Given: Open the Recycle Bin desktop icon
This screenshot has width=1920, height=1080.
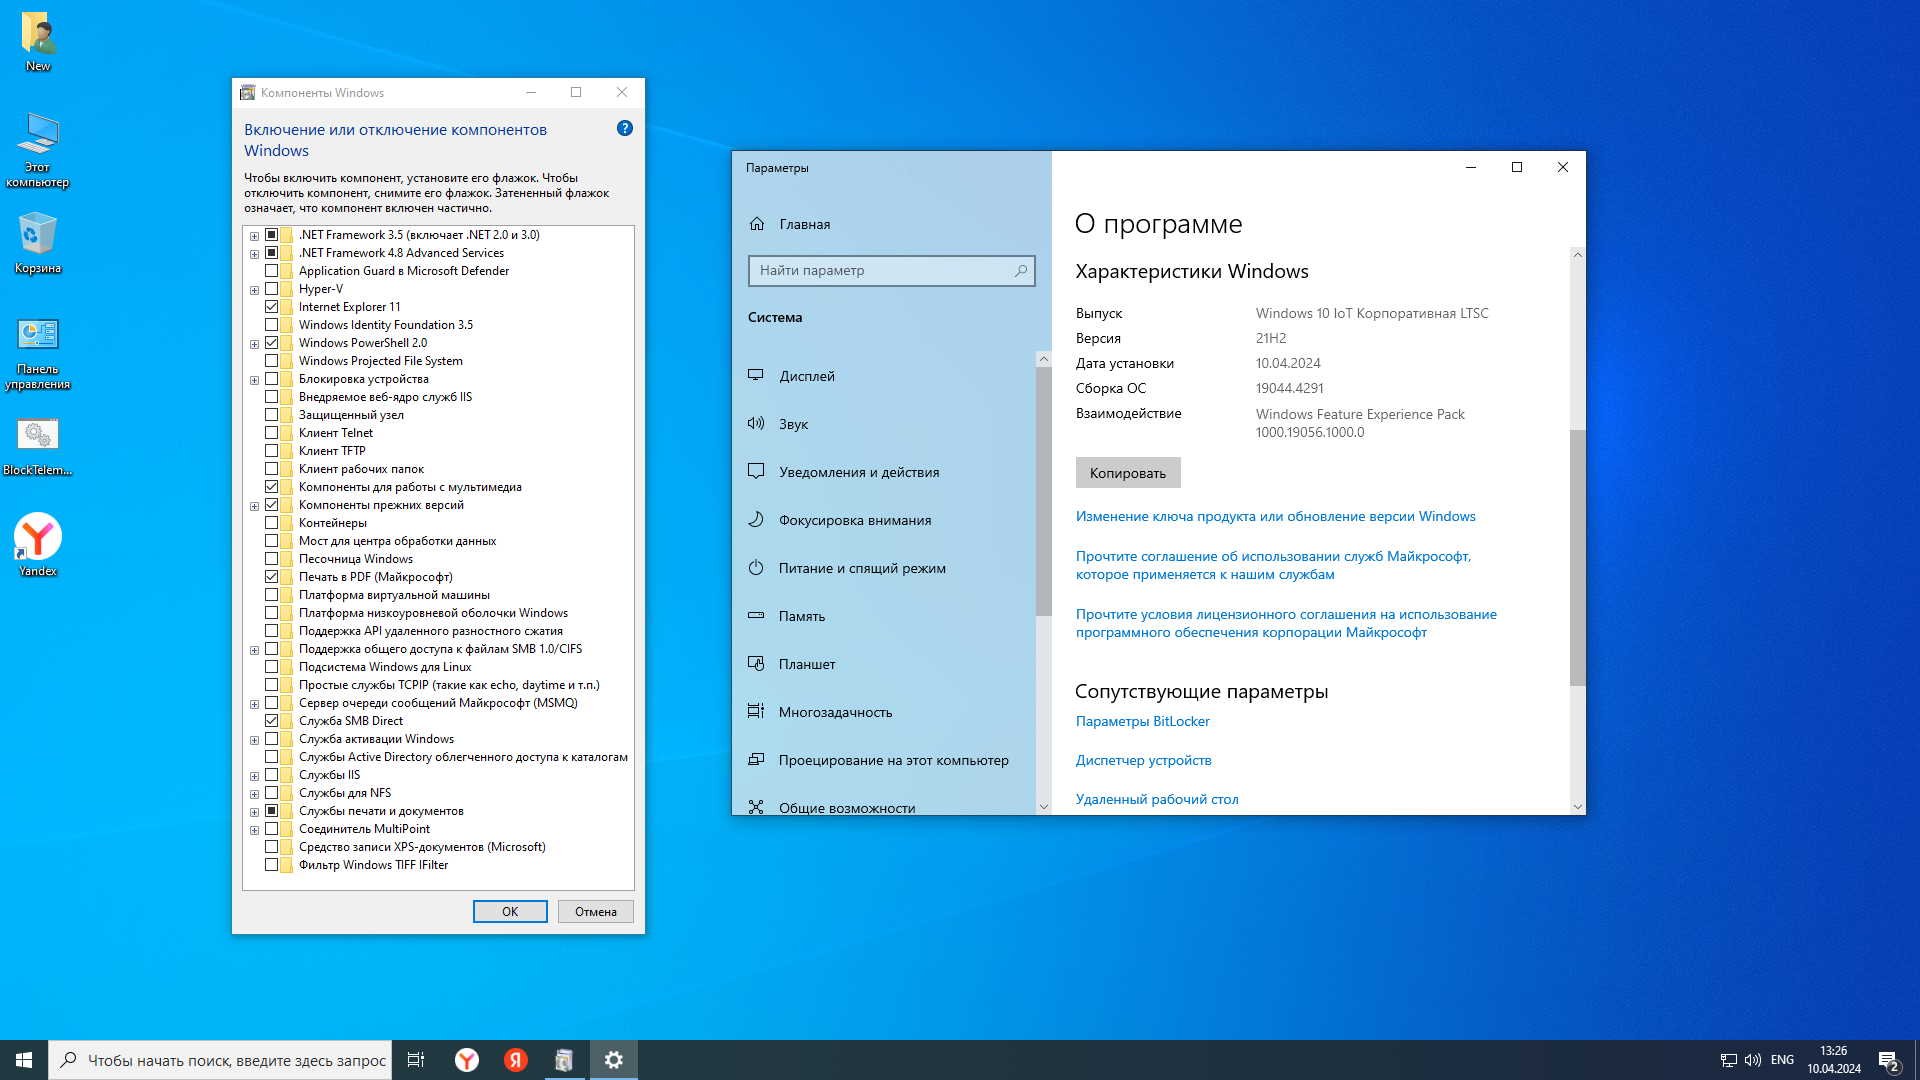Looking at the screenshot, I should point(38,236).
